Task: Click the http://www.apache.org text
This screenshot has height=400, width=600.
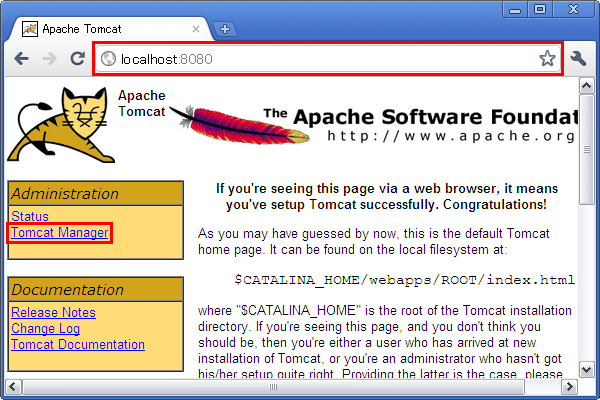Action: pos(452,136)
